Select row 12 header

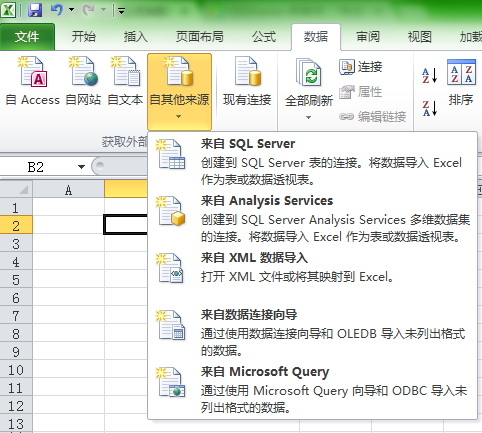16,406
